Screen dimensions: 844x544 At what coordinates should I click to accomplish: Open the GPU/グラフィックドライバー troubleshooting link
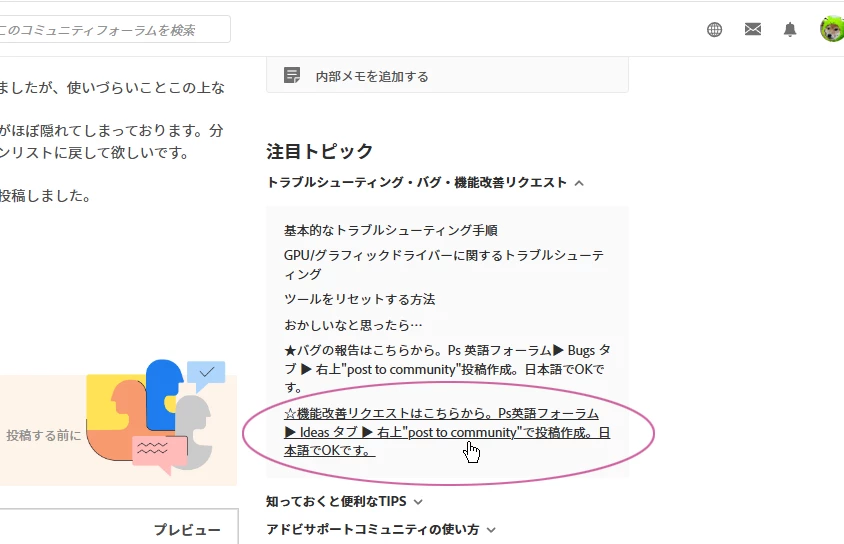444,264
